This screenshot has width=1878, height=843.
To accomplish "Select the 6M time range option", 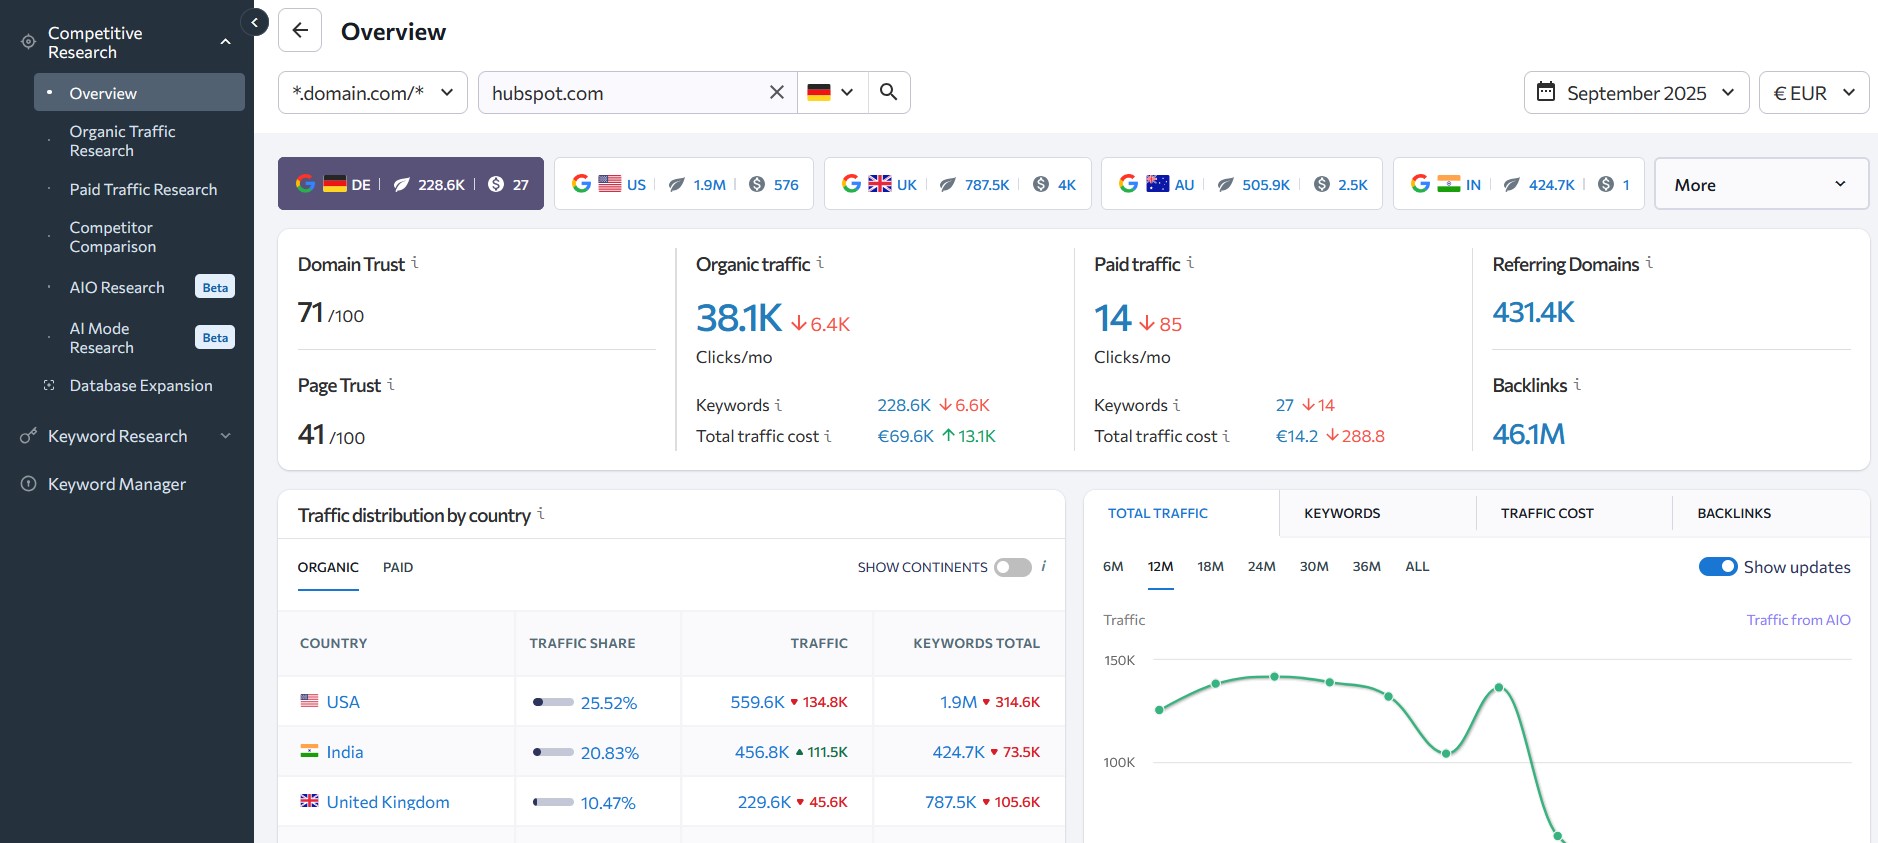I will click(1113, 567).
